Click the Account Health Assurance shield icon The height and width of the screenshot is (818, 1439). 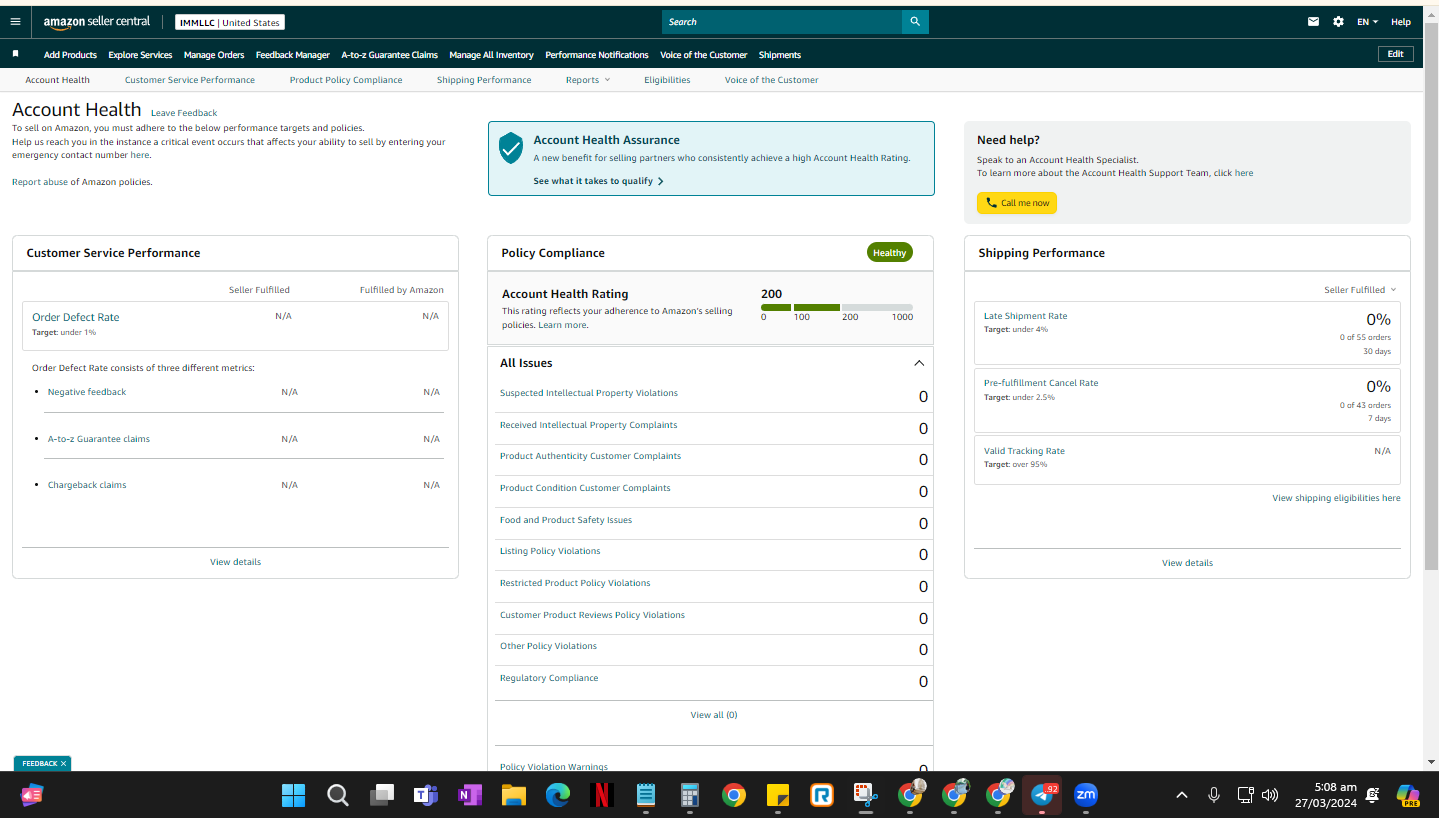point(511,147)
